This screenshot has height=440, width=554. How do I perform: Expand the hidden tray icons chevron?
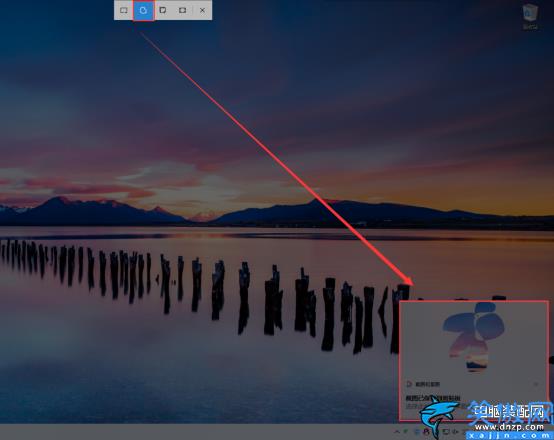click(397, 432)
